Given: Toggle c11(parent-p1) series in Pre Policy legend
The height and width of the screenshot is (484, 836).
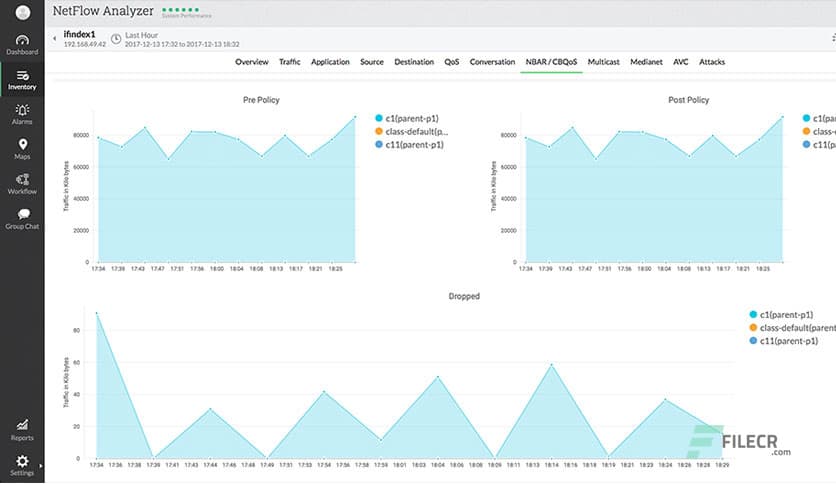Looking at the screenshot, I should pos(409,144).
